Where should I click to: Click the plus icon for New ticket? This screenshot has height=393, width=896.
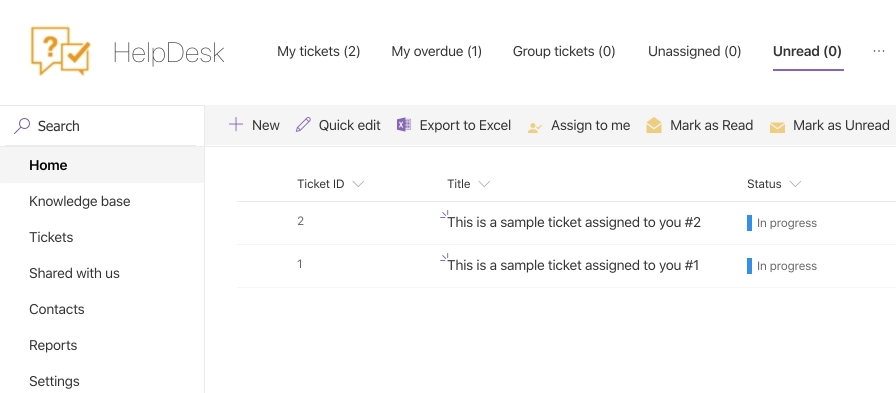click(235, 125)
